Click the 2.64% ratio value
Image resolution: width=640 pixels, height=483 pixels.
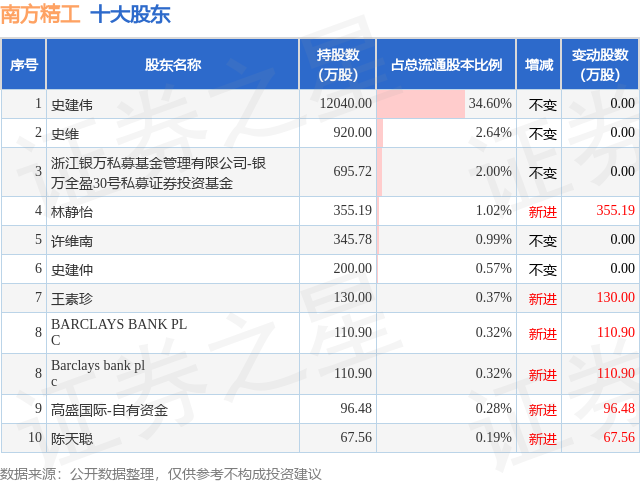click(493, 132)
